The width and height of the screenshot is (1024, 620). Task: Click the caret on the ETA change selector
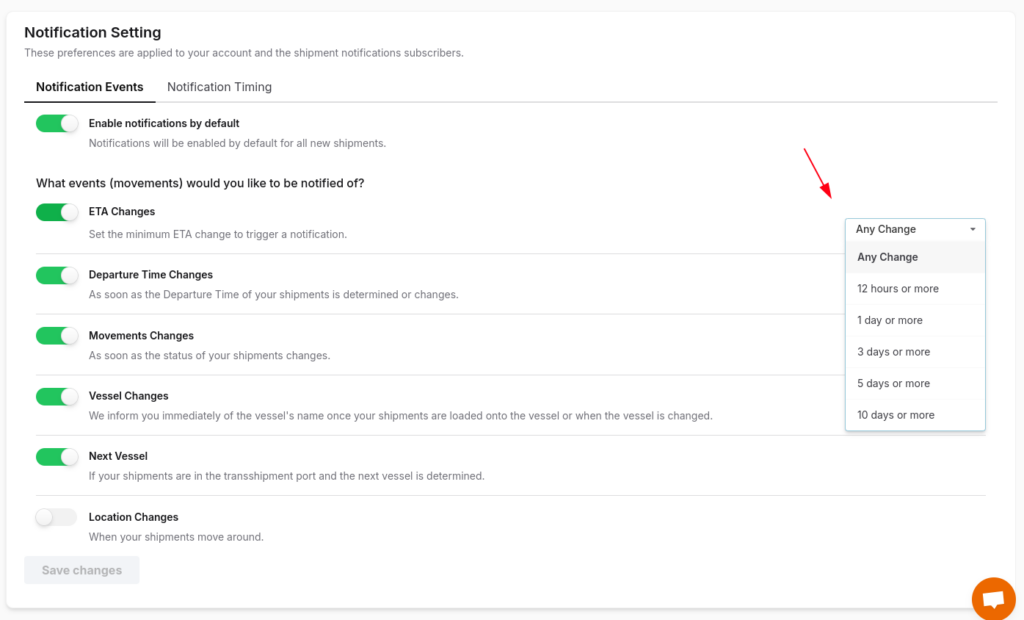click(971, 229)
